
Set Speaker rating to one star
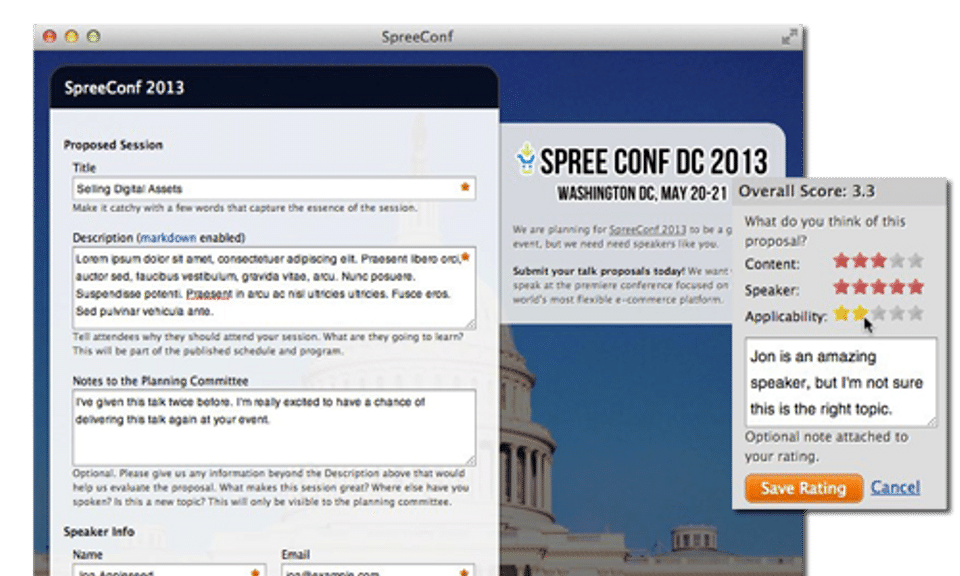tap(841, 287)
